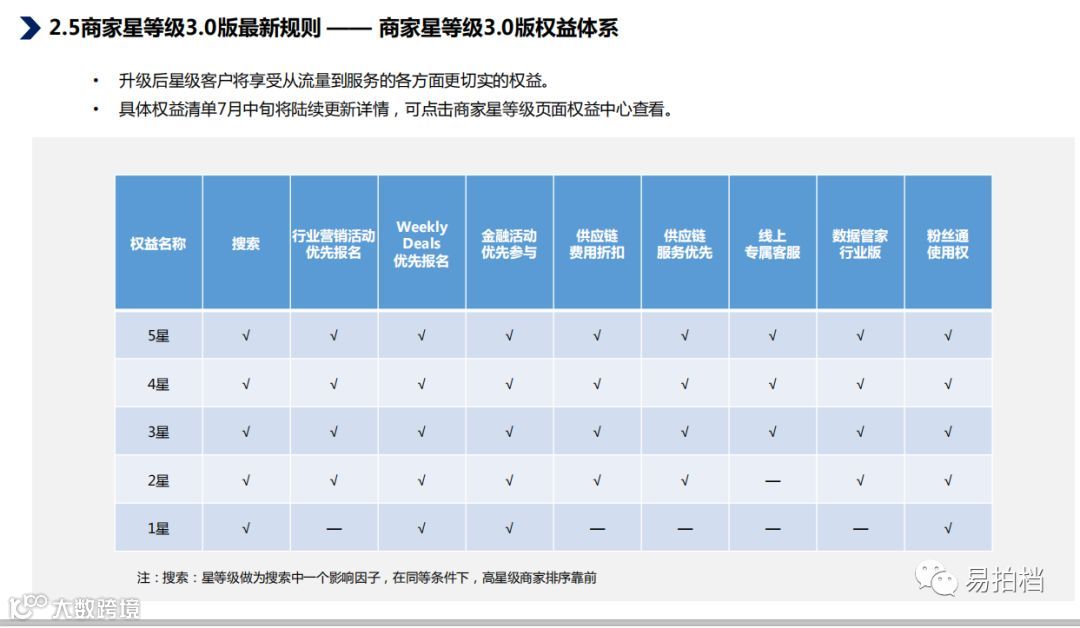Click the 行业营销活动优先报名 column header

pos(333,242)
